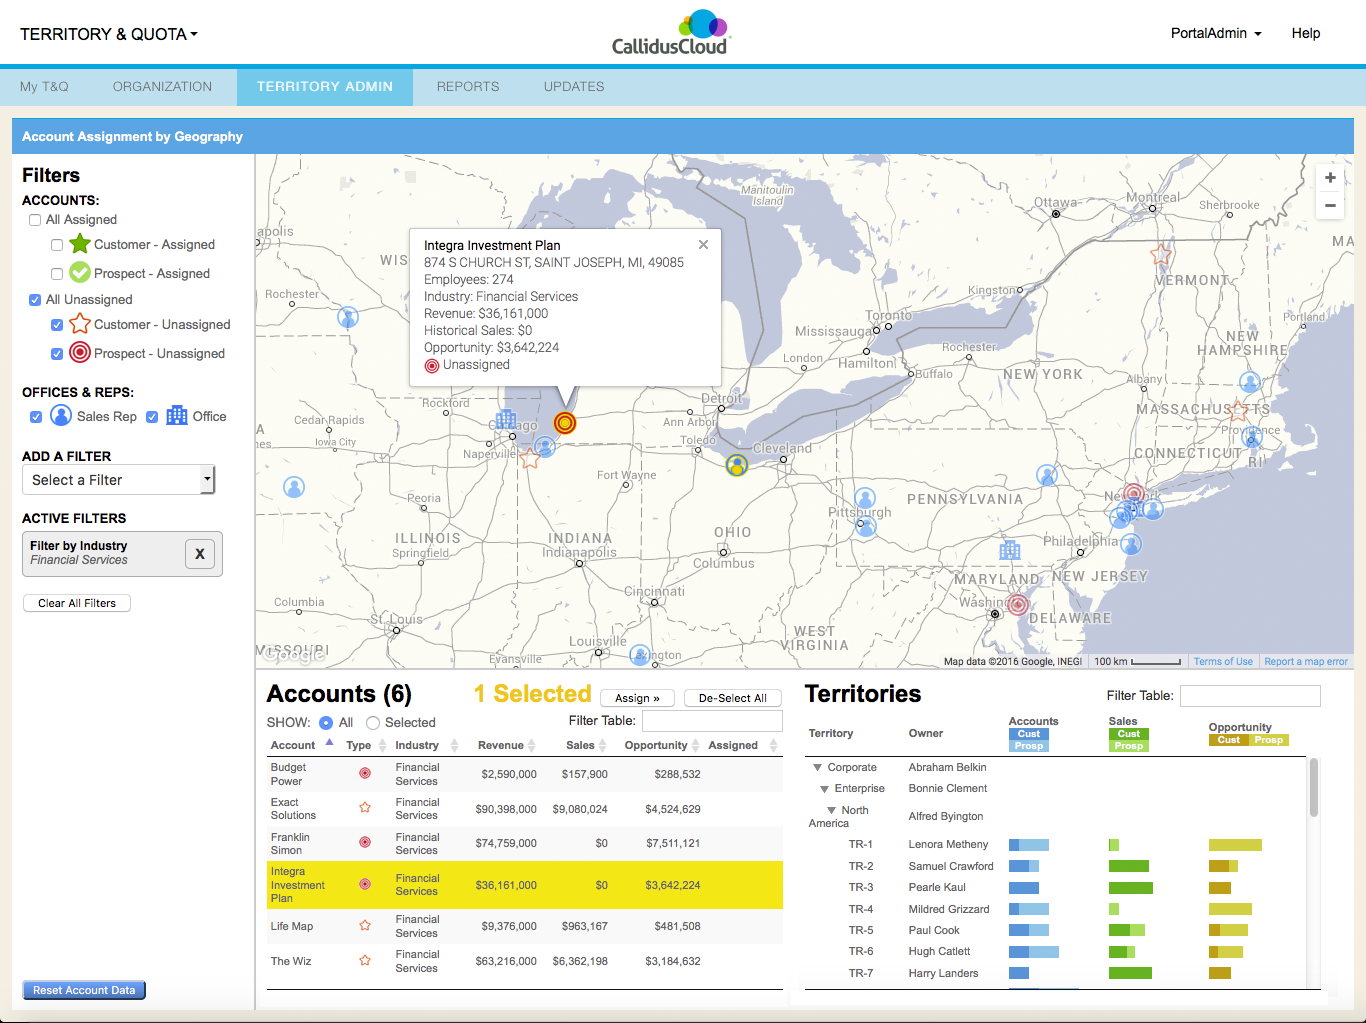Click the Office building icon in Filters
This screenshot has height=1023, width=1366.
pyautogui.click(x=176, y=416)
